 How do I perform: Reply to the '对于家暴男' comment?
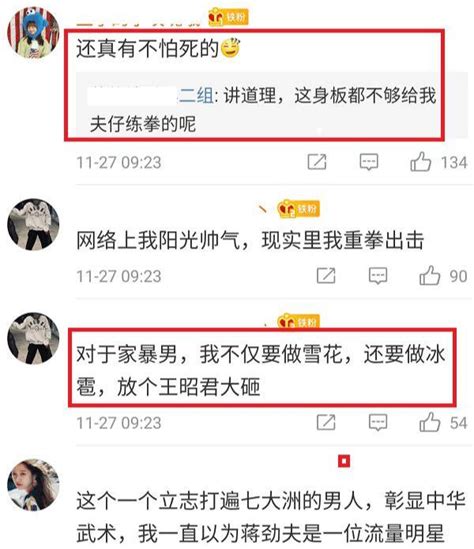click(x=378, y=422)
